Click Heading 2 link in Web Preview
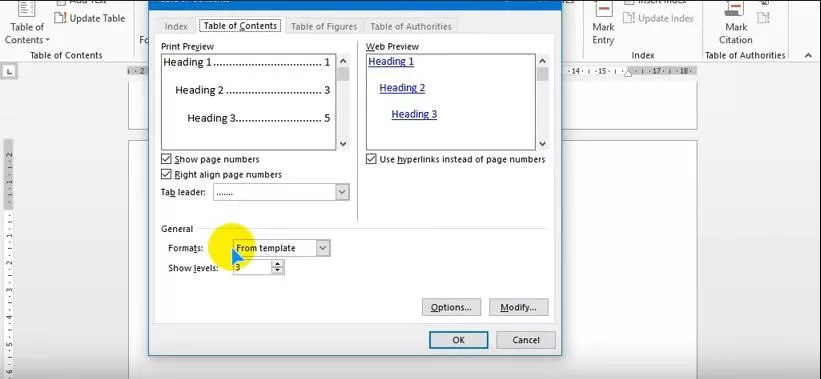Screen dimensions: 821x379 click(402, 88)
